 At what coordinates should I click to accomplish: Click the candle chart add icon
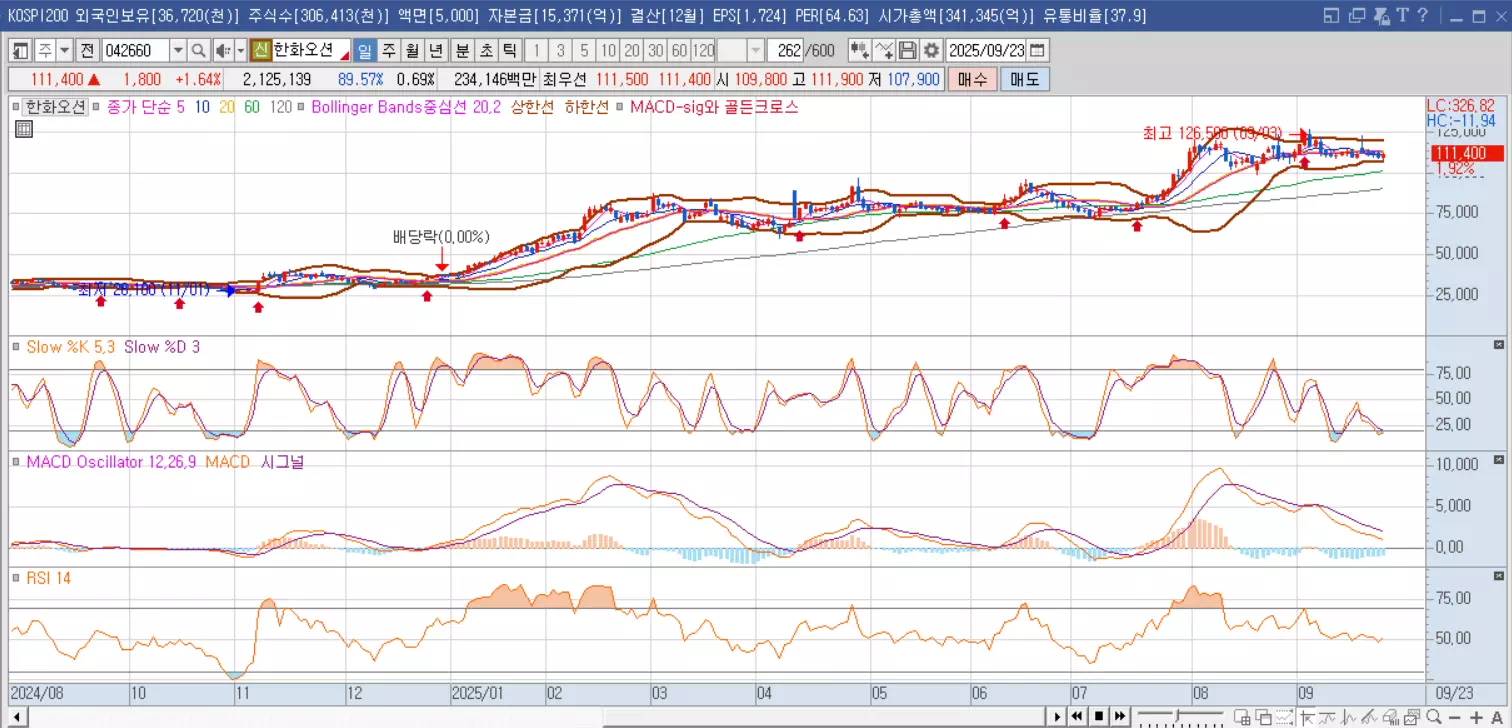tap(860, 51)
